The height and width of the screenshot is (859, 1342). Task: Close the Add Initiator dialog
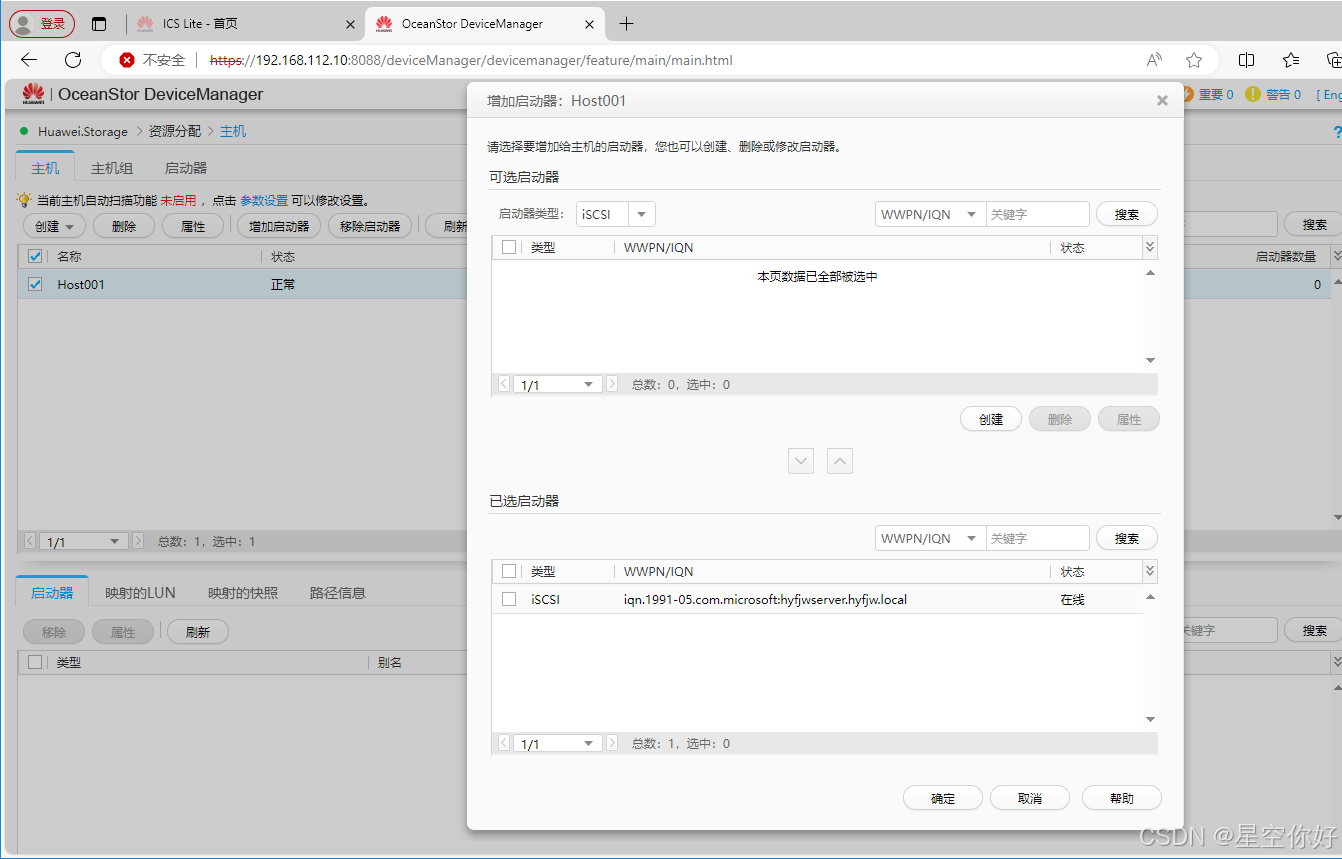[1162, 101]
